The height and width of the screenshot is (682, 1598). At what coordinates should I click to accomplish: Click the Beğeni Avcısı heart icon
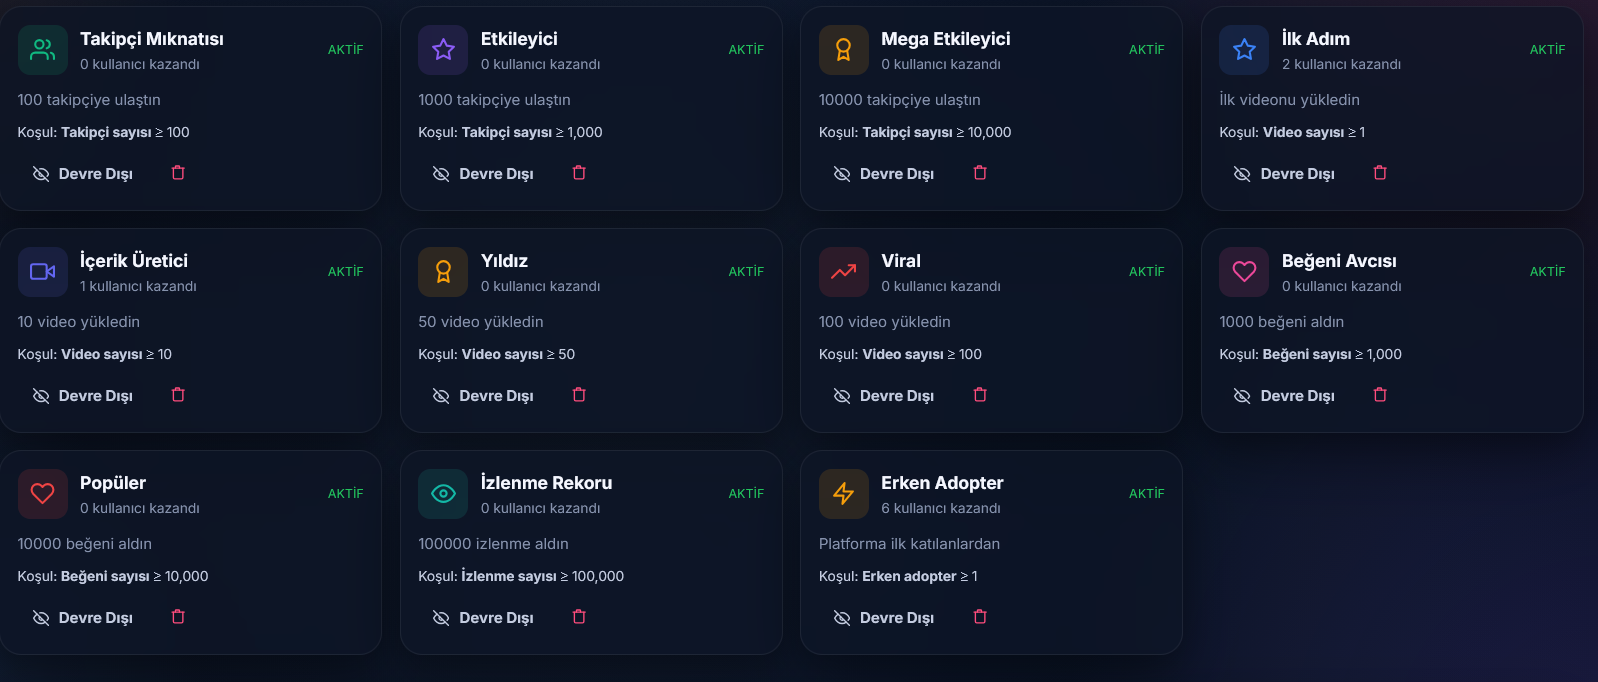point(1244,272)
